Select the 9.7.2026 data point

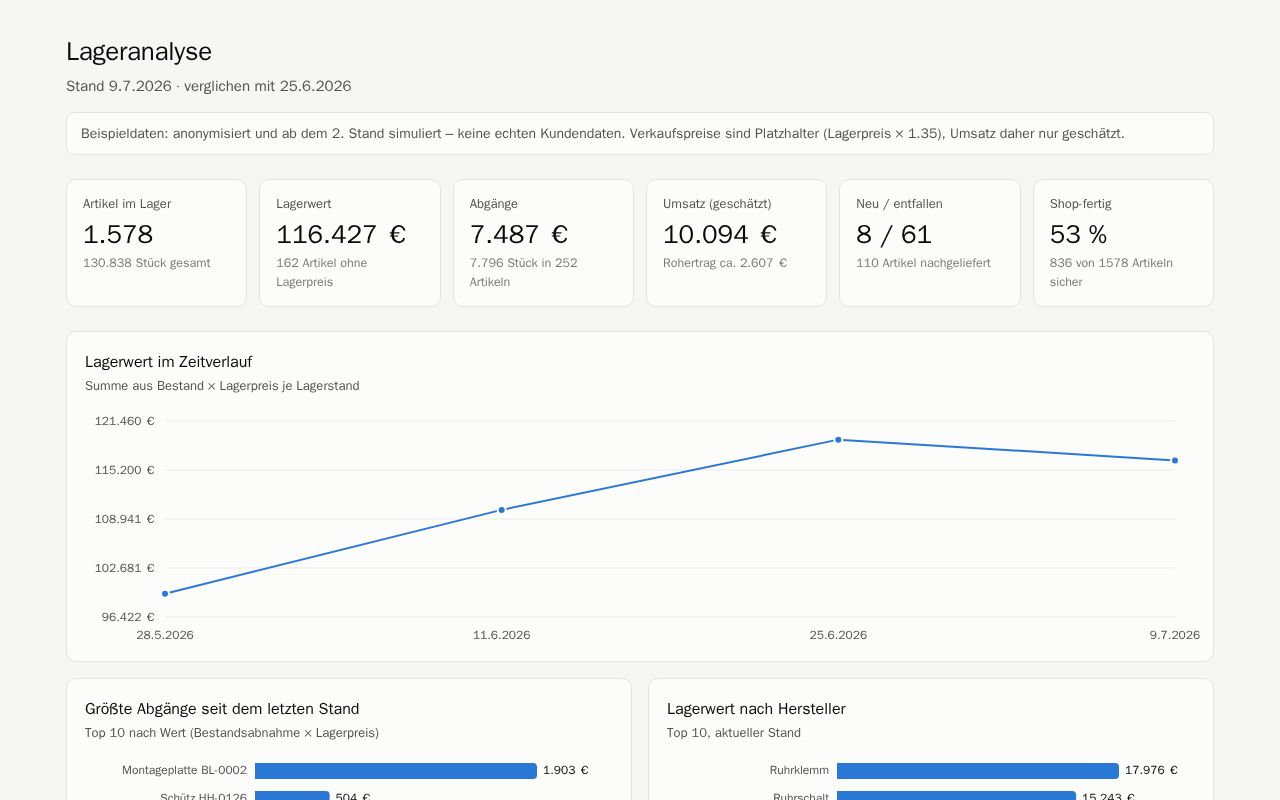point(1175,461)
